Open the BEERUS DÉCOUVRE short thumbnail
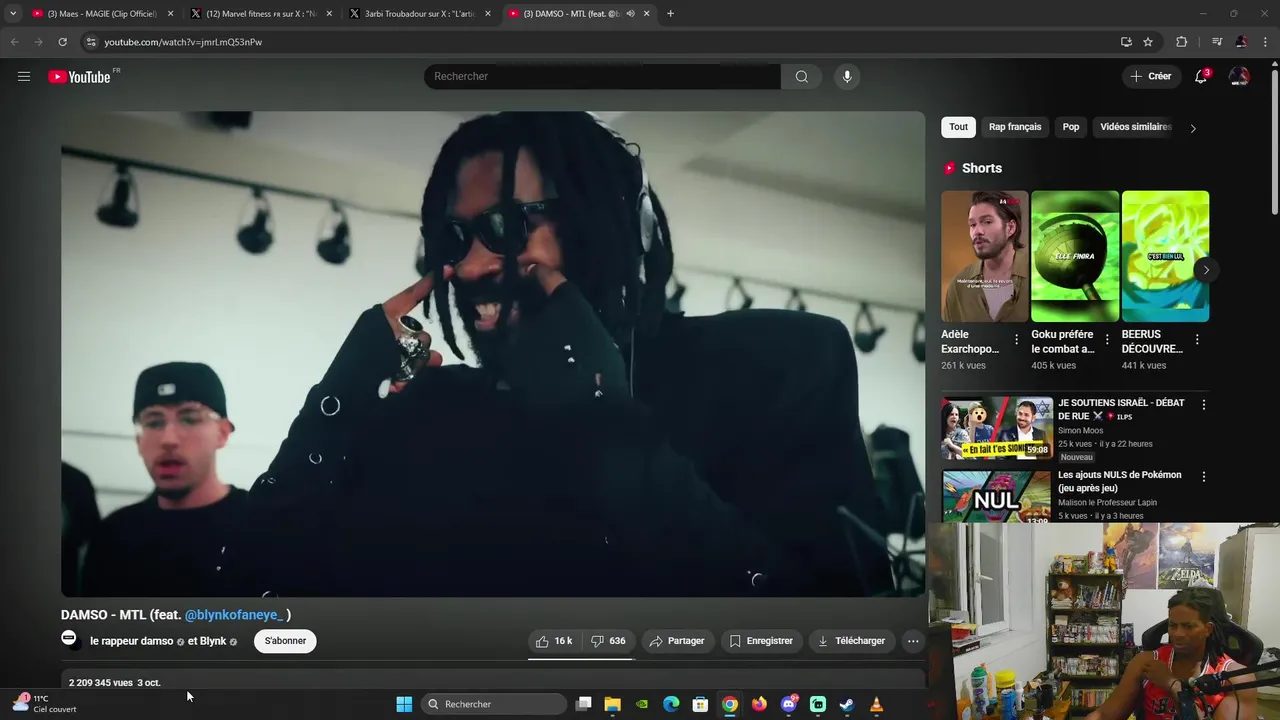This screenshot has width=1280, height=720. [1165, 256]
